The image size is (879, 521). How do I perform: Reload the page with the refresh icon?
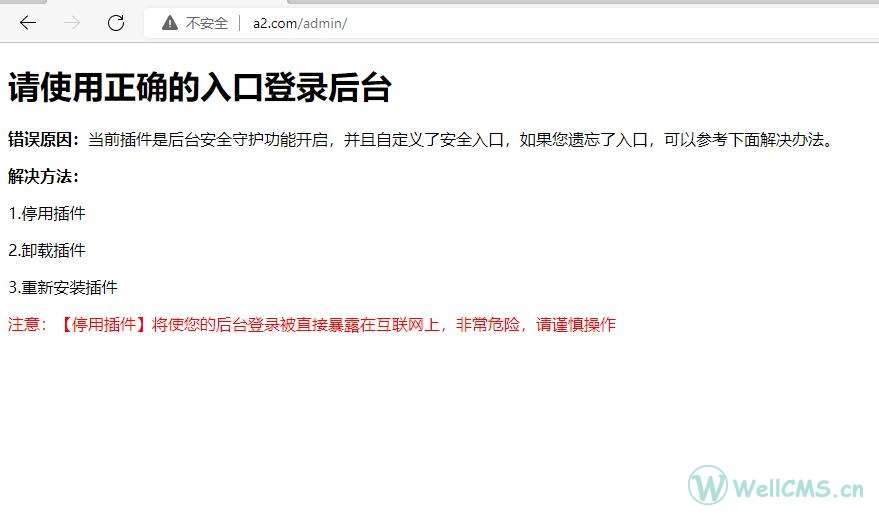[116, 23]
